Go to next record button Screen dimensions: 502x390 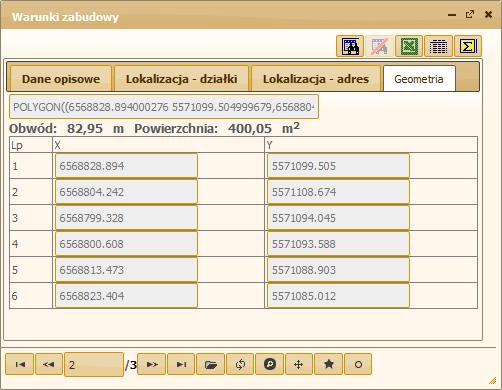click(152, 364)
